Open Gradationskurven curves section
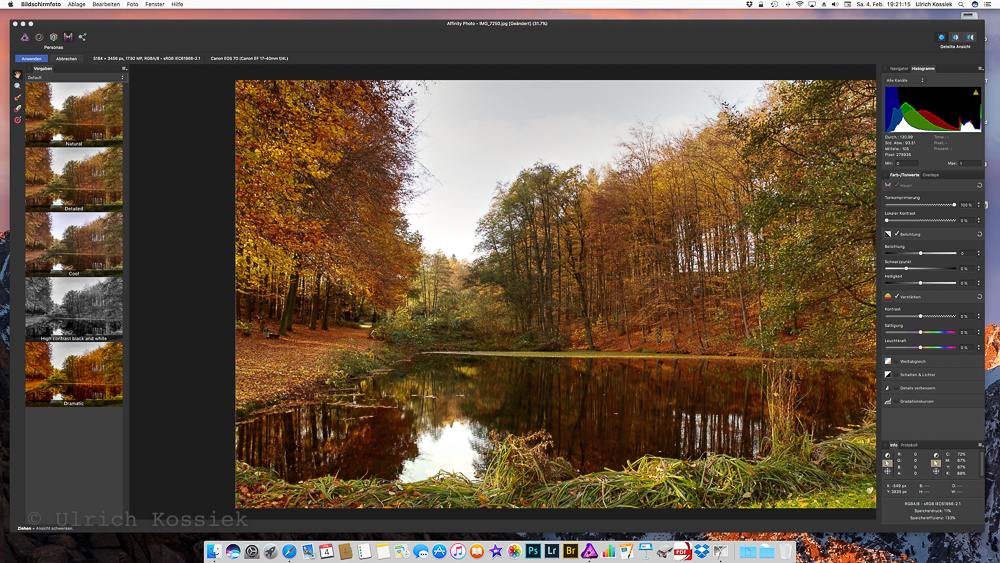 pos(917,401)
